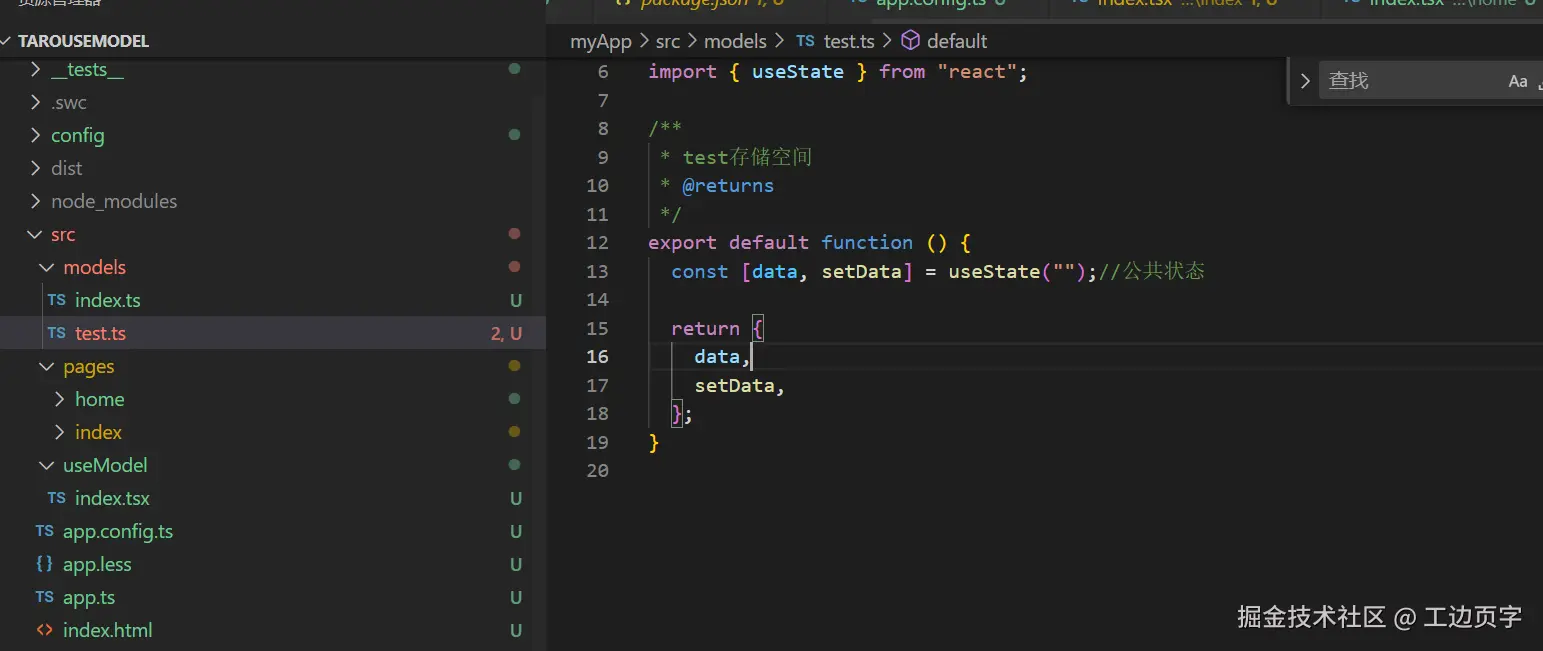The height and width of the screenshot is (651, 1543).
Task: Click setData on line 17
Action: 735,386
